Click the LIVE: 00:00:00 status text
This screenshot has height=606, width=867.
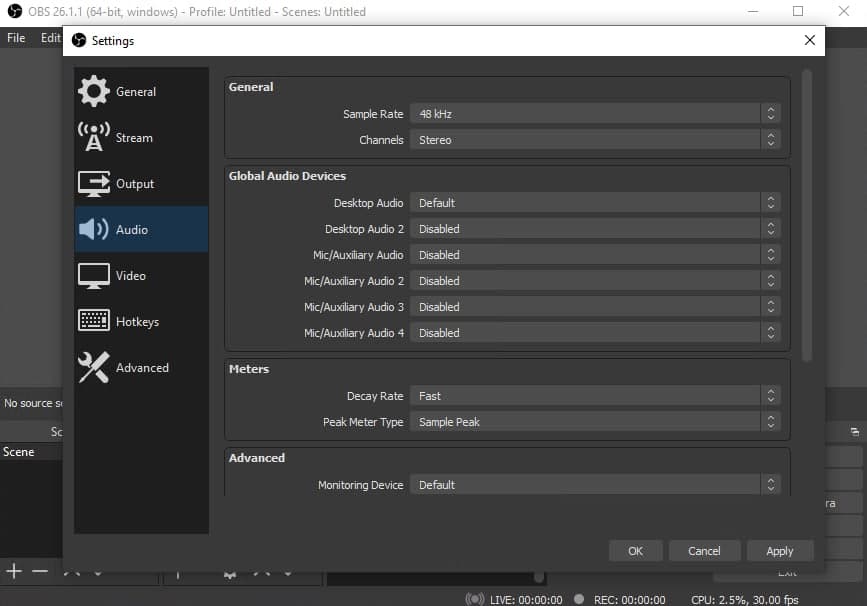(x=526, y=600)
